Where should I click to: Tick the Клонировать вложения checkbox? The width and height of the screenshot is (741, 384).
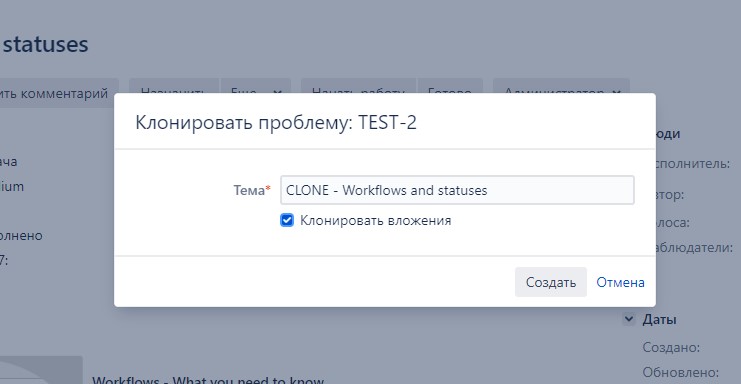click(x=287, y=220)
